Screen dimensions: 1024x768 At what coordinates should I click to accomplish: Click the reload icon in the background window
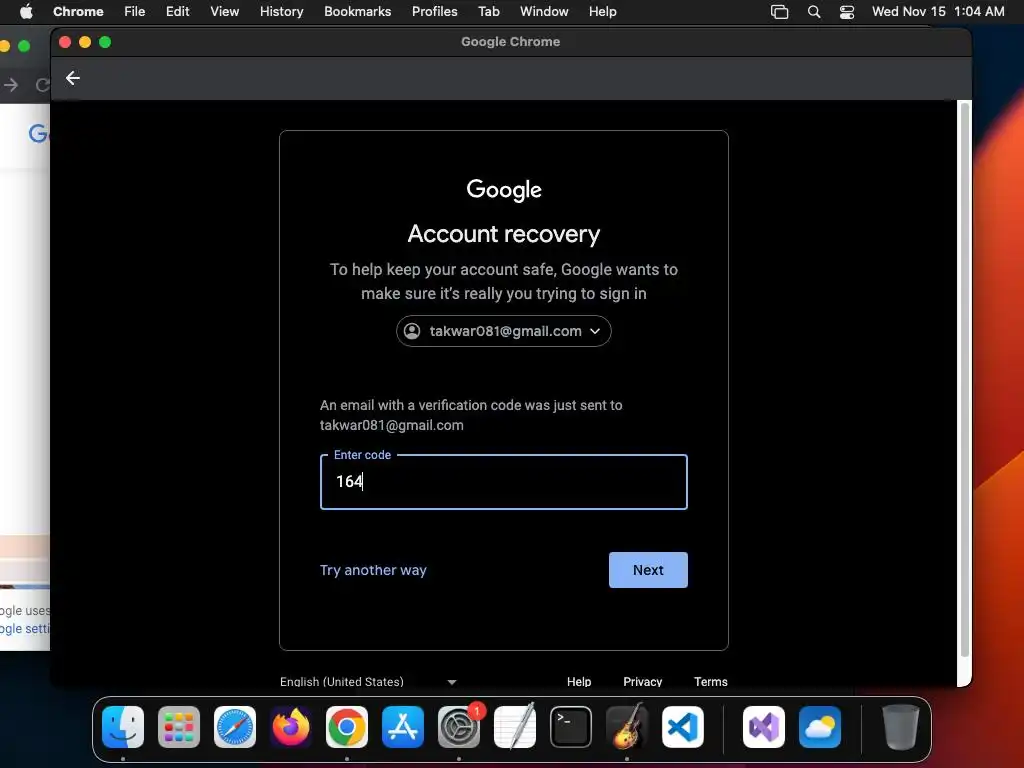tap(42, 85)
